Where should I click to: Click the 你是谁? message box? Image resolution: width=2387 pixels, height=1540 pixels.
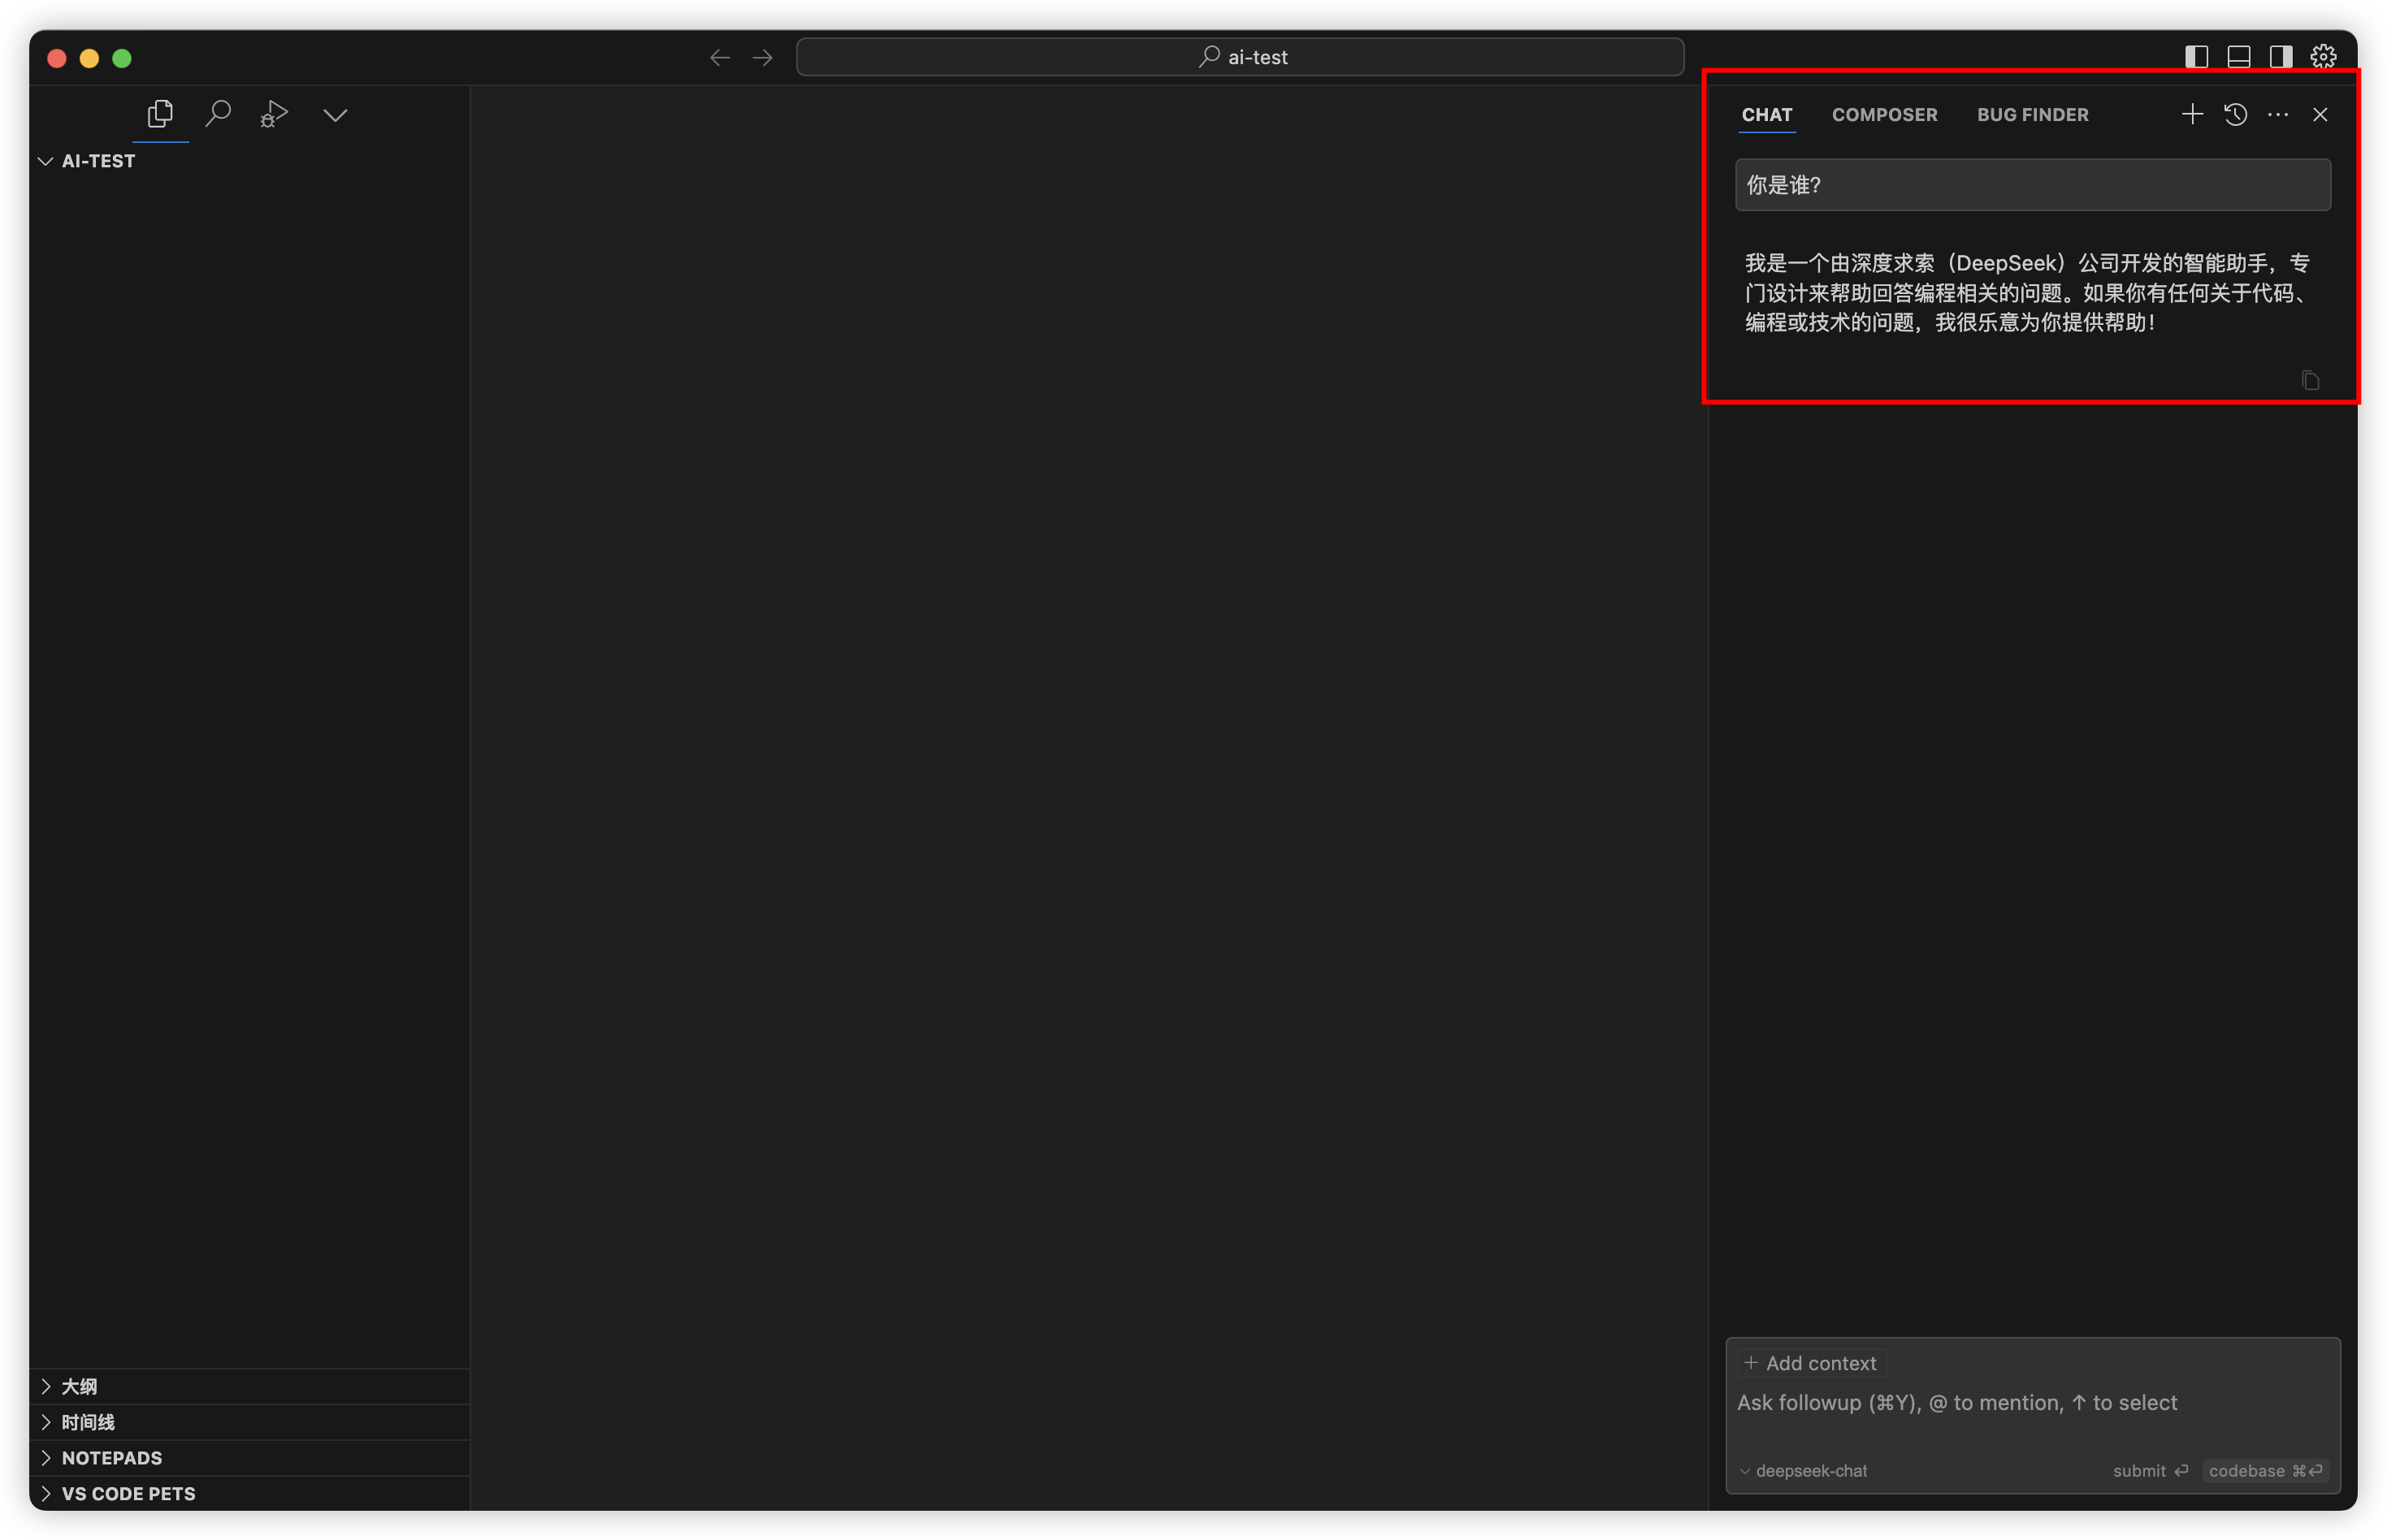[x=2032, y=185]
